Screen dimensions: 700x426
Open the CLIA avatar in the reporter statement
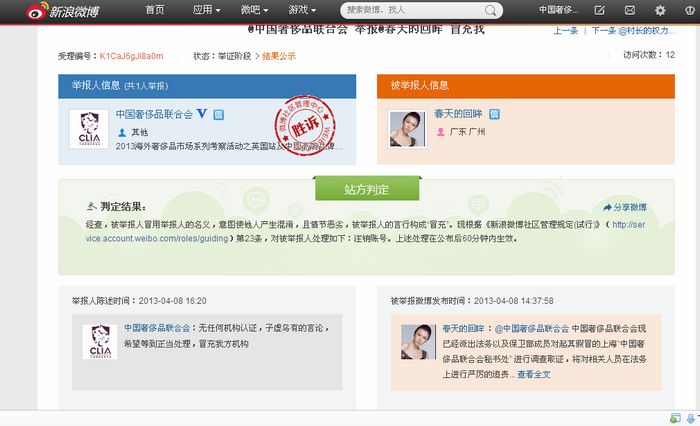100,342
